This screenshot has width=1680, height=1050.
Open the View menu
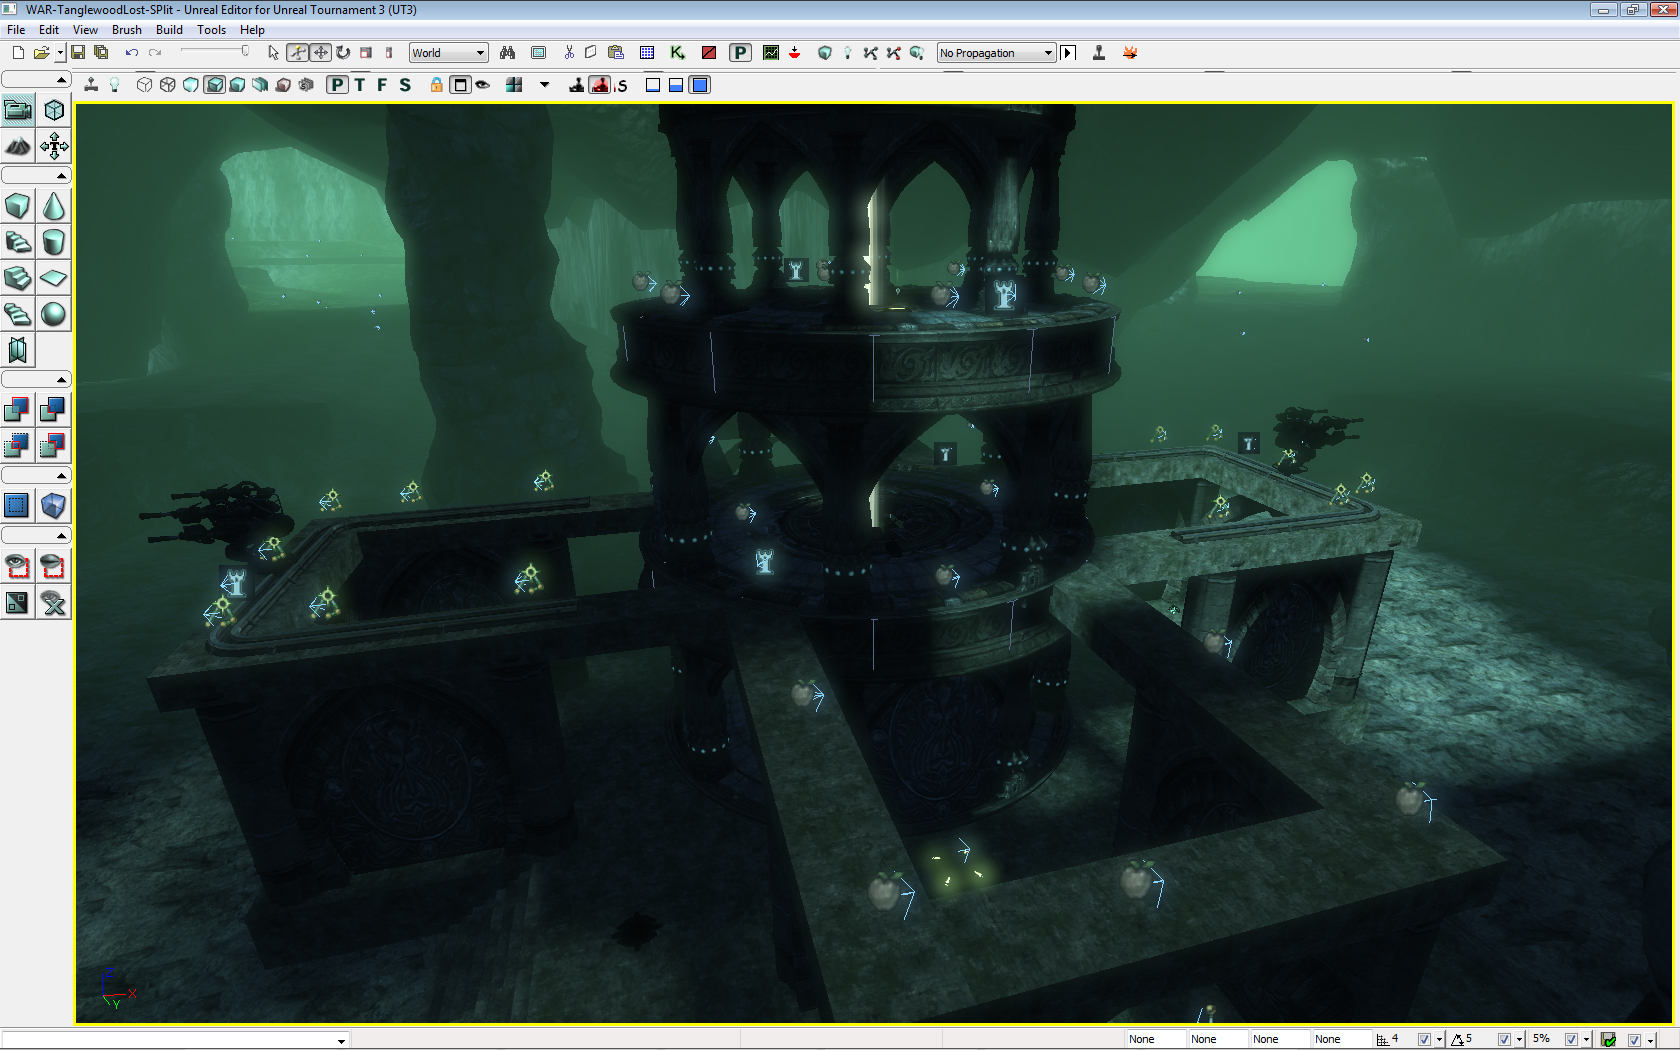click(x=85, y=30)
